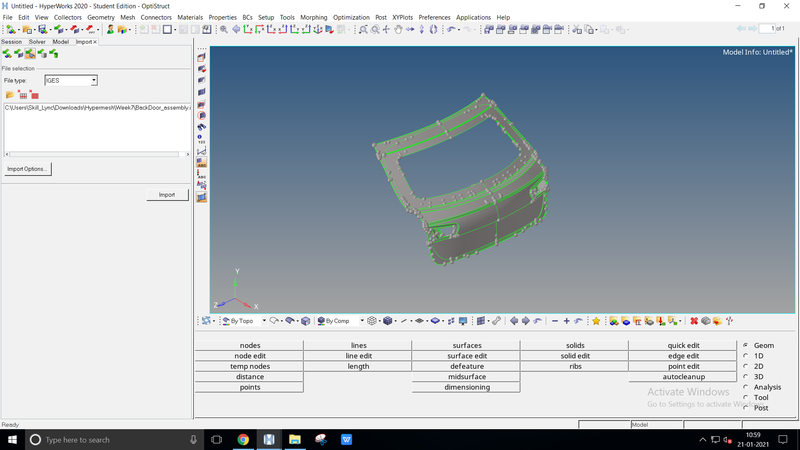Click the red delete X icon

point(693,321)
